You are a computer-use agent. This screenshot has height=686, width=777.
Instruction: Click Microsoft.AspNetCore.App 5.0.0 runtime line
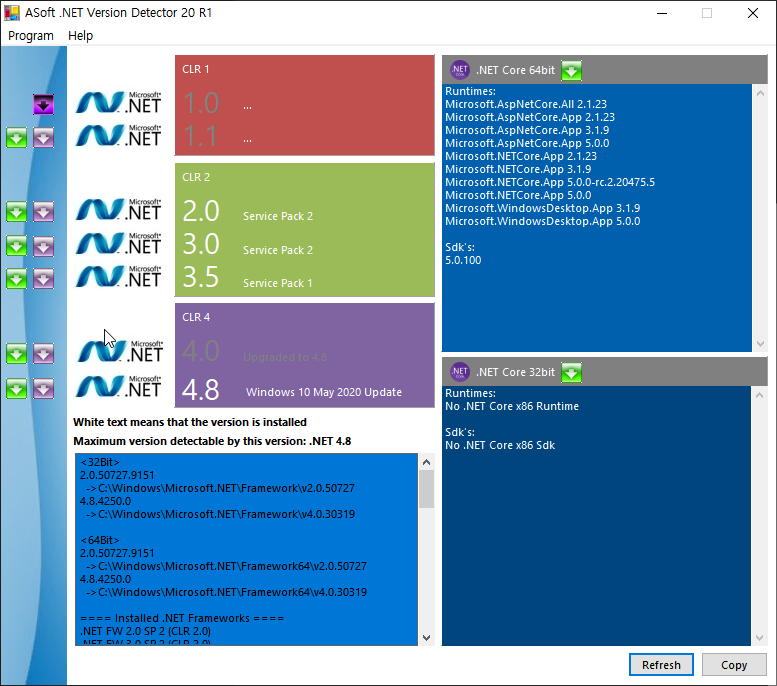(x=527, y=143)
